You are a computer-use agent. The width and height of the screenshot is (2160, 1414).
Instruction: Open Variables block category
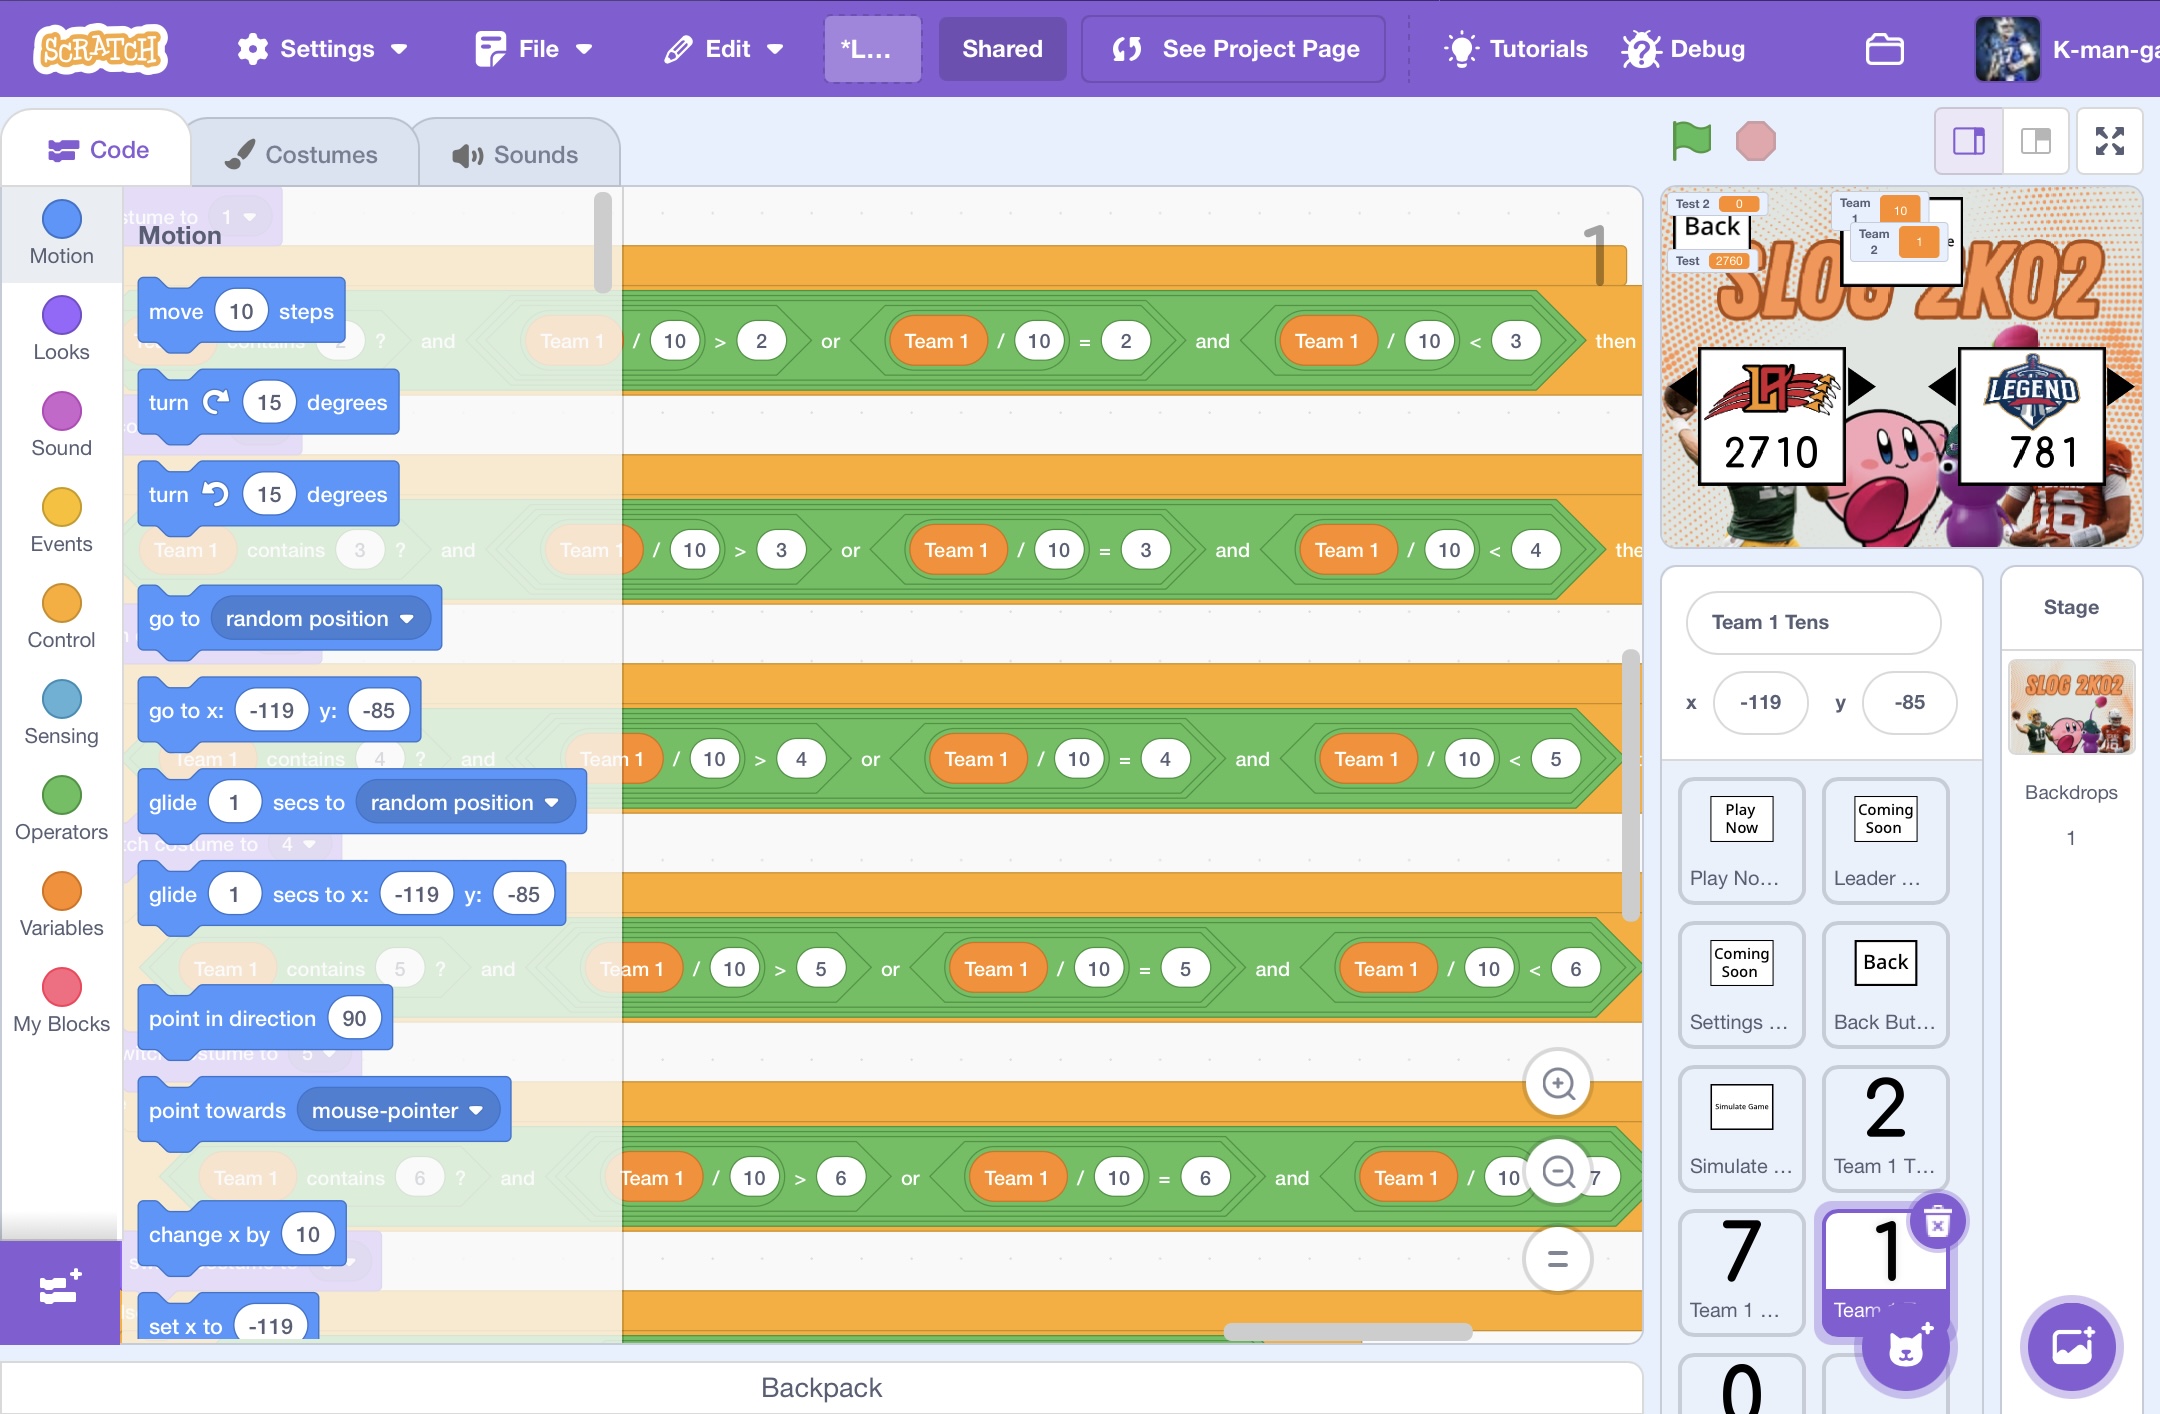(x=61, y=905)
